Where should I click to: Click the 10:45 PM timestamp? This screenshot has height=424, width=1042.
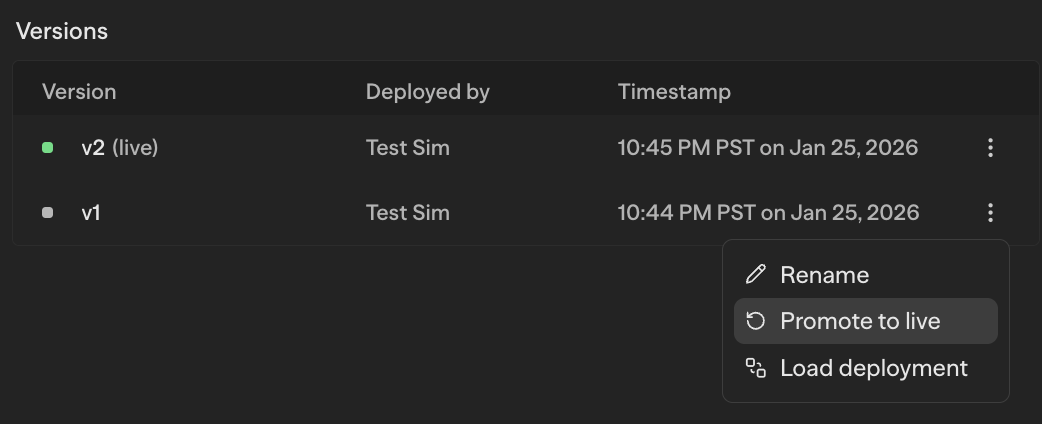(767, 148)
